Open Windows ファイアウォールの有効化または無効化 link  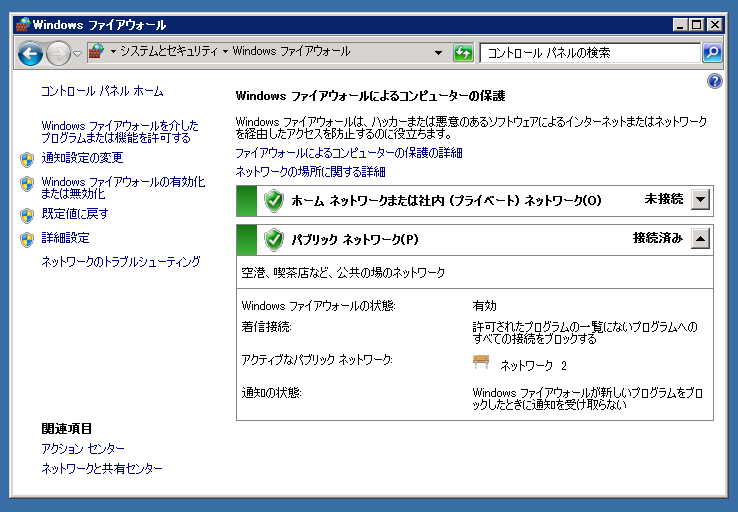click(x=123, y=187)
